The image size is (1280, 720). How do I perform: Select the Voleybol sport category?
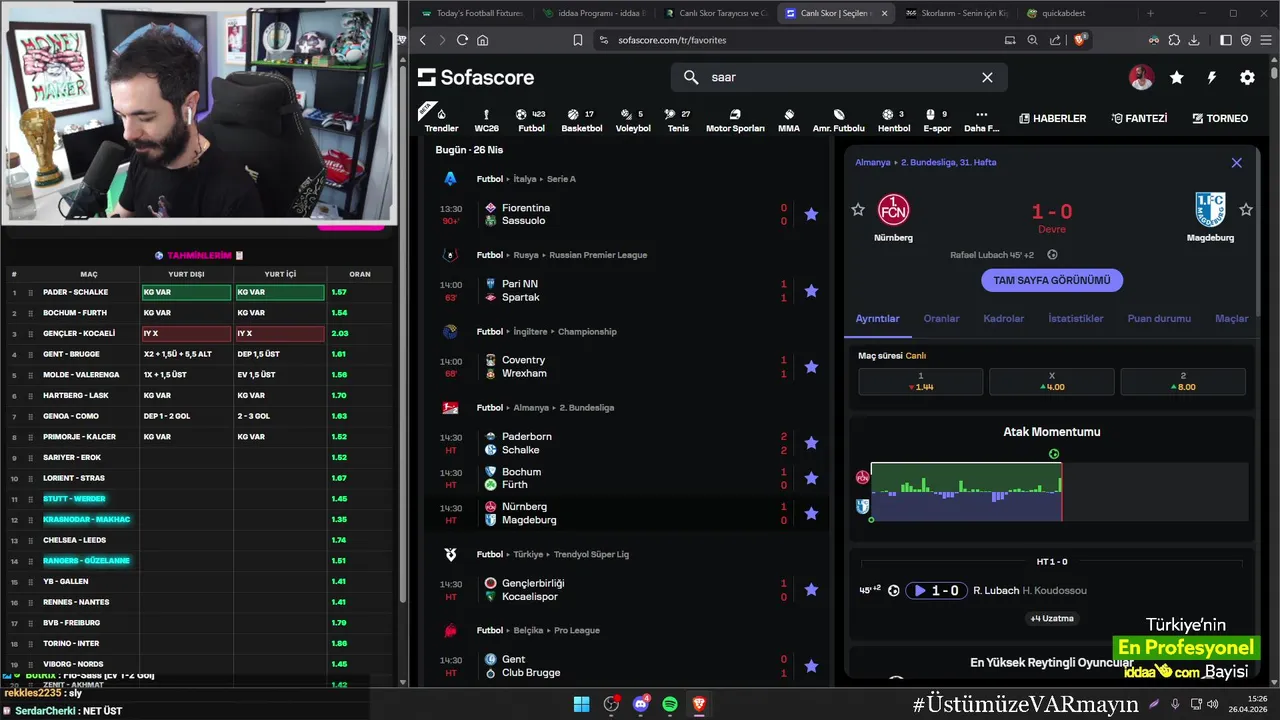[x=632, y=119]
